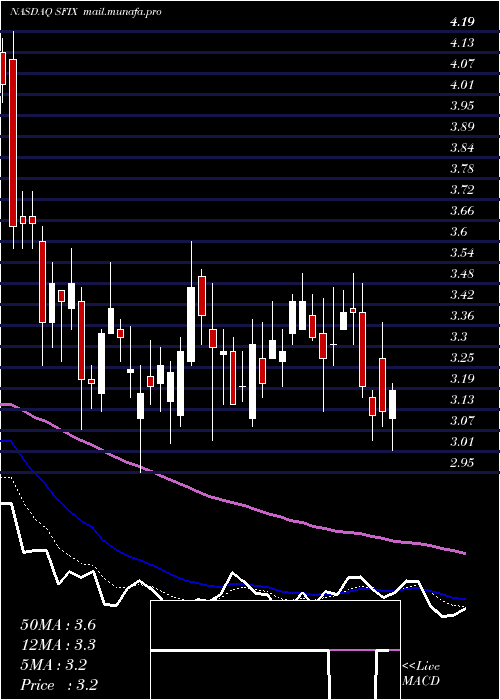Click the 3.19 price axis label

462,379
